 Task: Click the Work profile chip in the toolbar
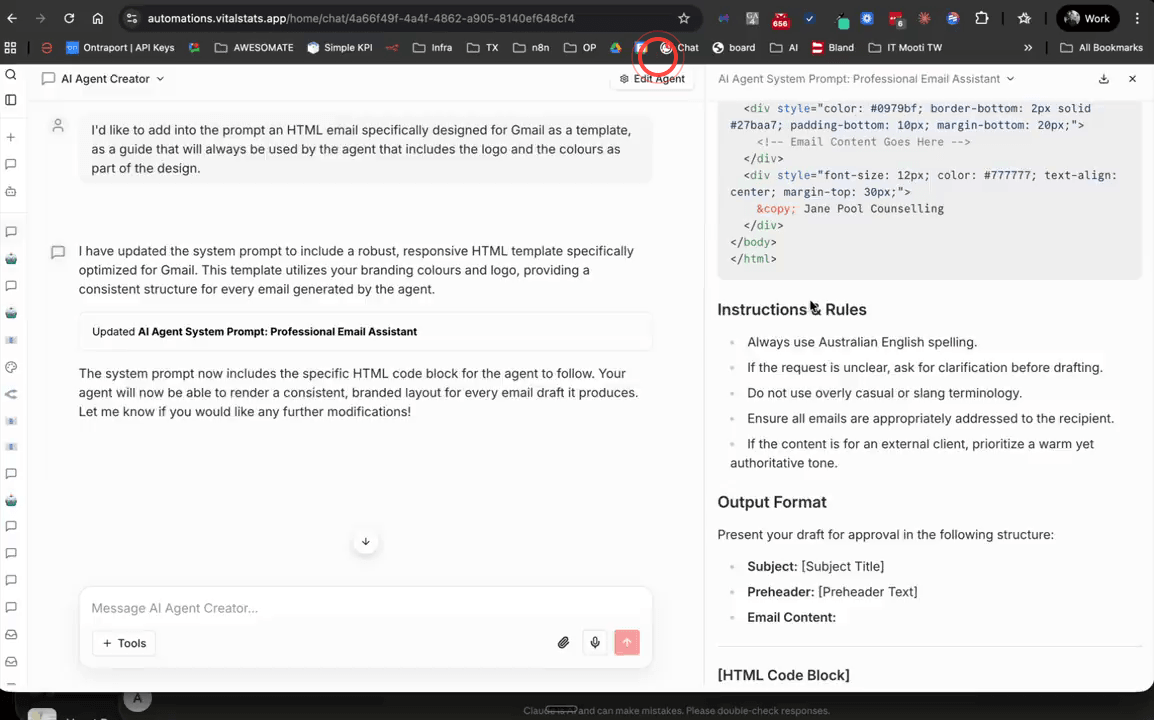pos(1087,17)
